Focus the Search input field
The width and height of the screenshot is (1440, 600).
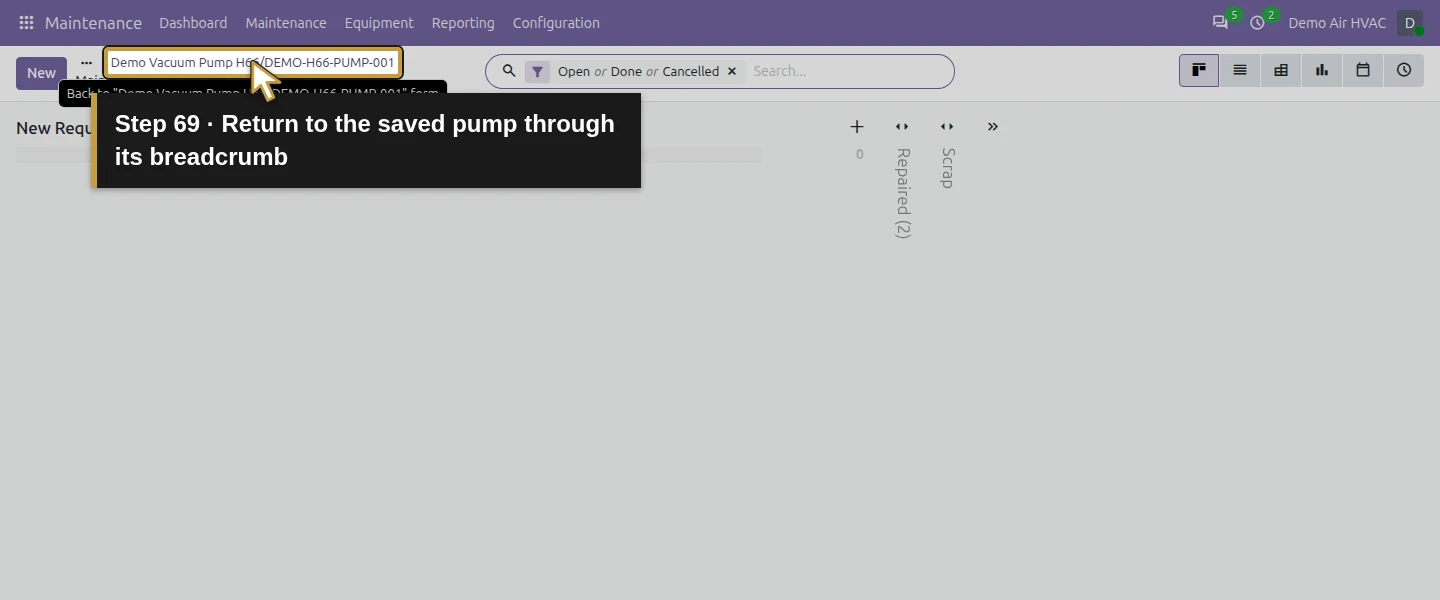(x=847, y=72)
